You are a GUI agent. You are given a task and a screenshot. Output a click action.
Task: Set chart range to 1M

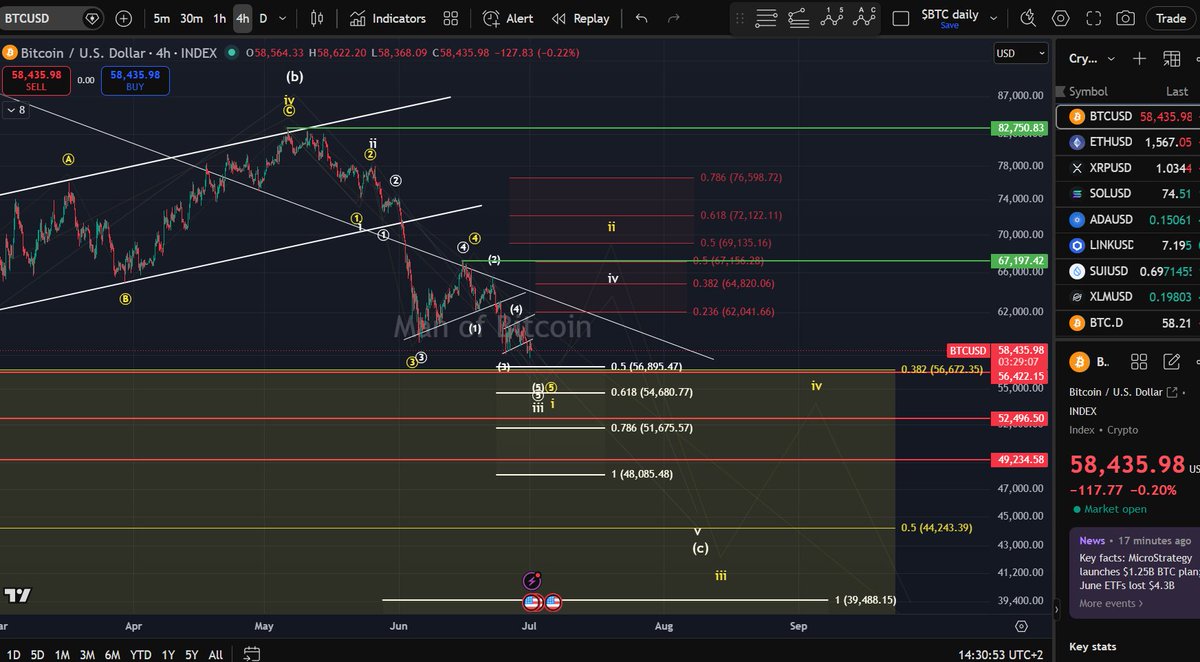coord(62,655)
